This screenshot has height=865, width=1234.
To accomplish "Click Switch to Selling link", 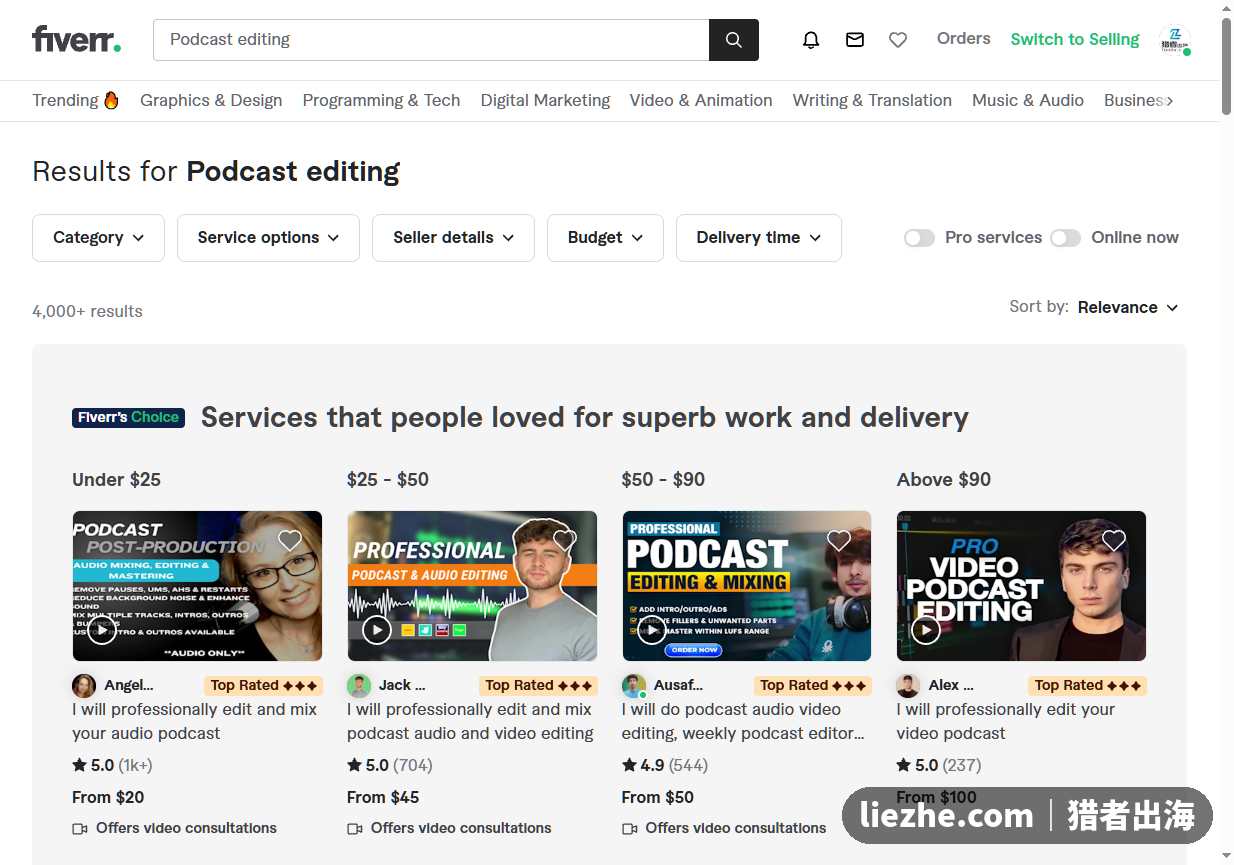I will click(1075, 40).
